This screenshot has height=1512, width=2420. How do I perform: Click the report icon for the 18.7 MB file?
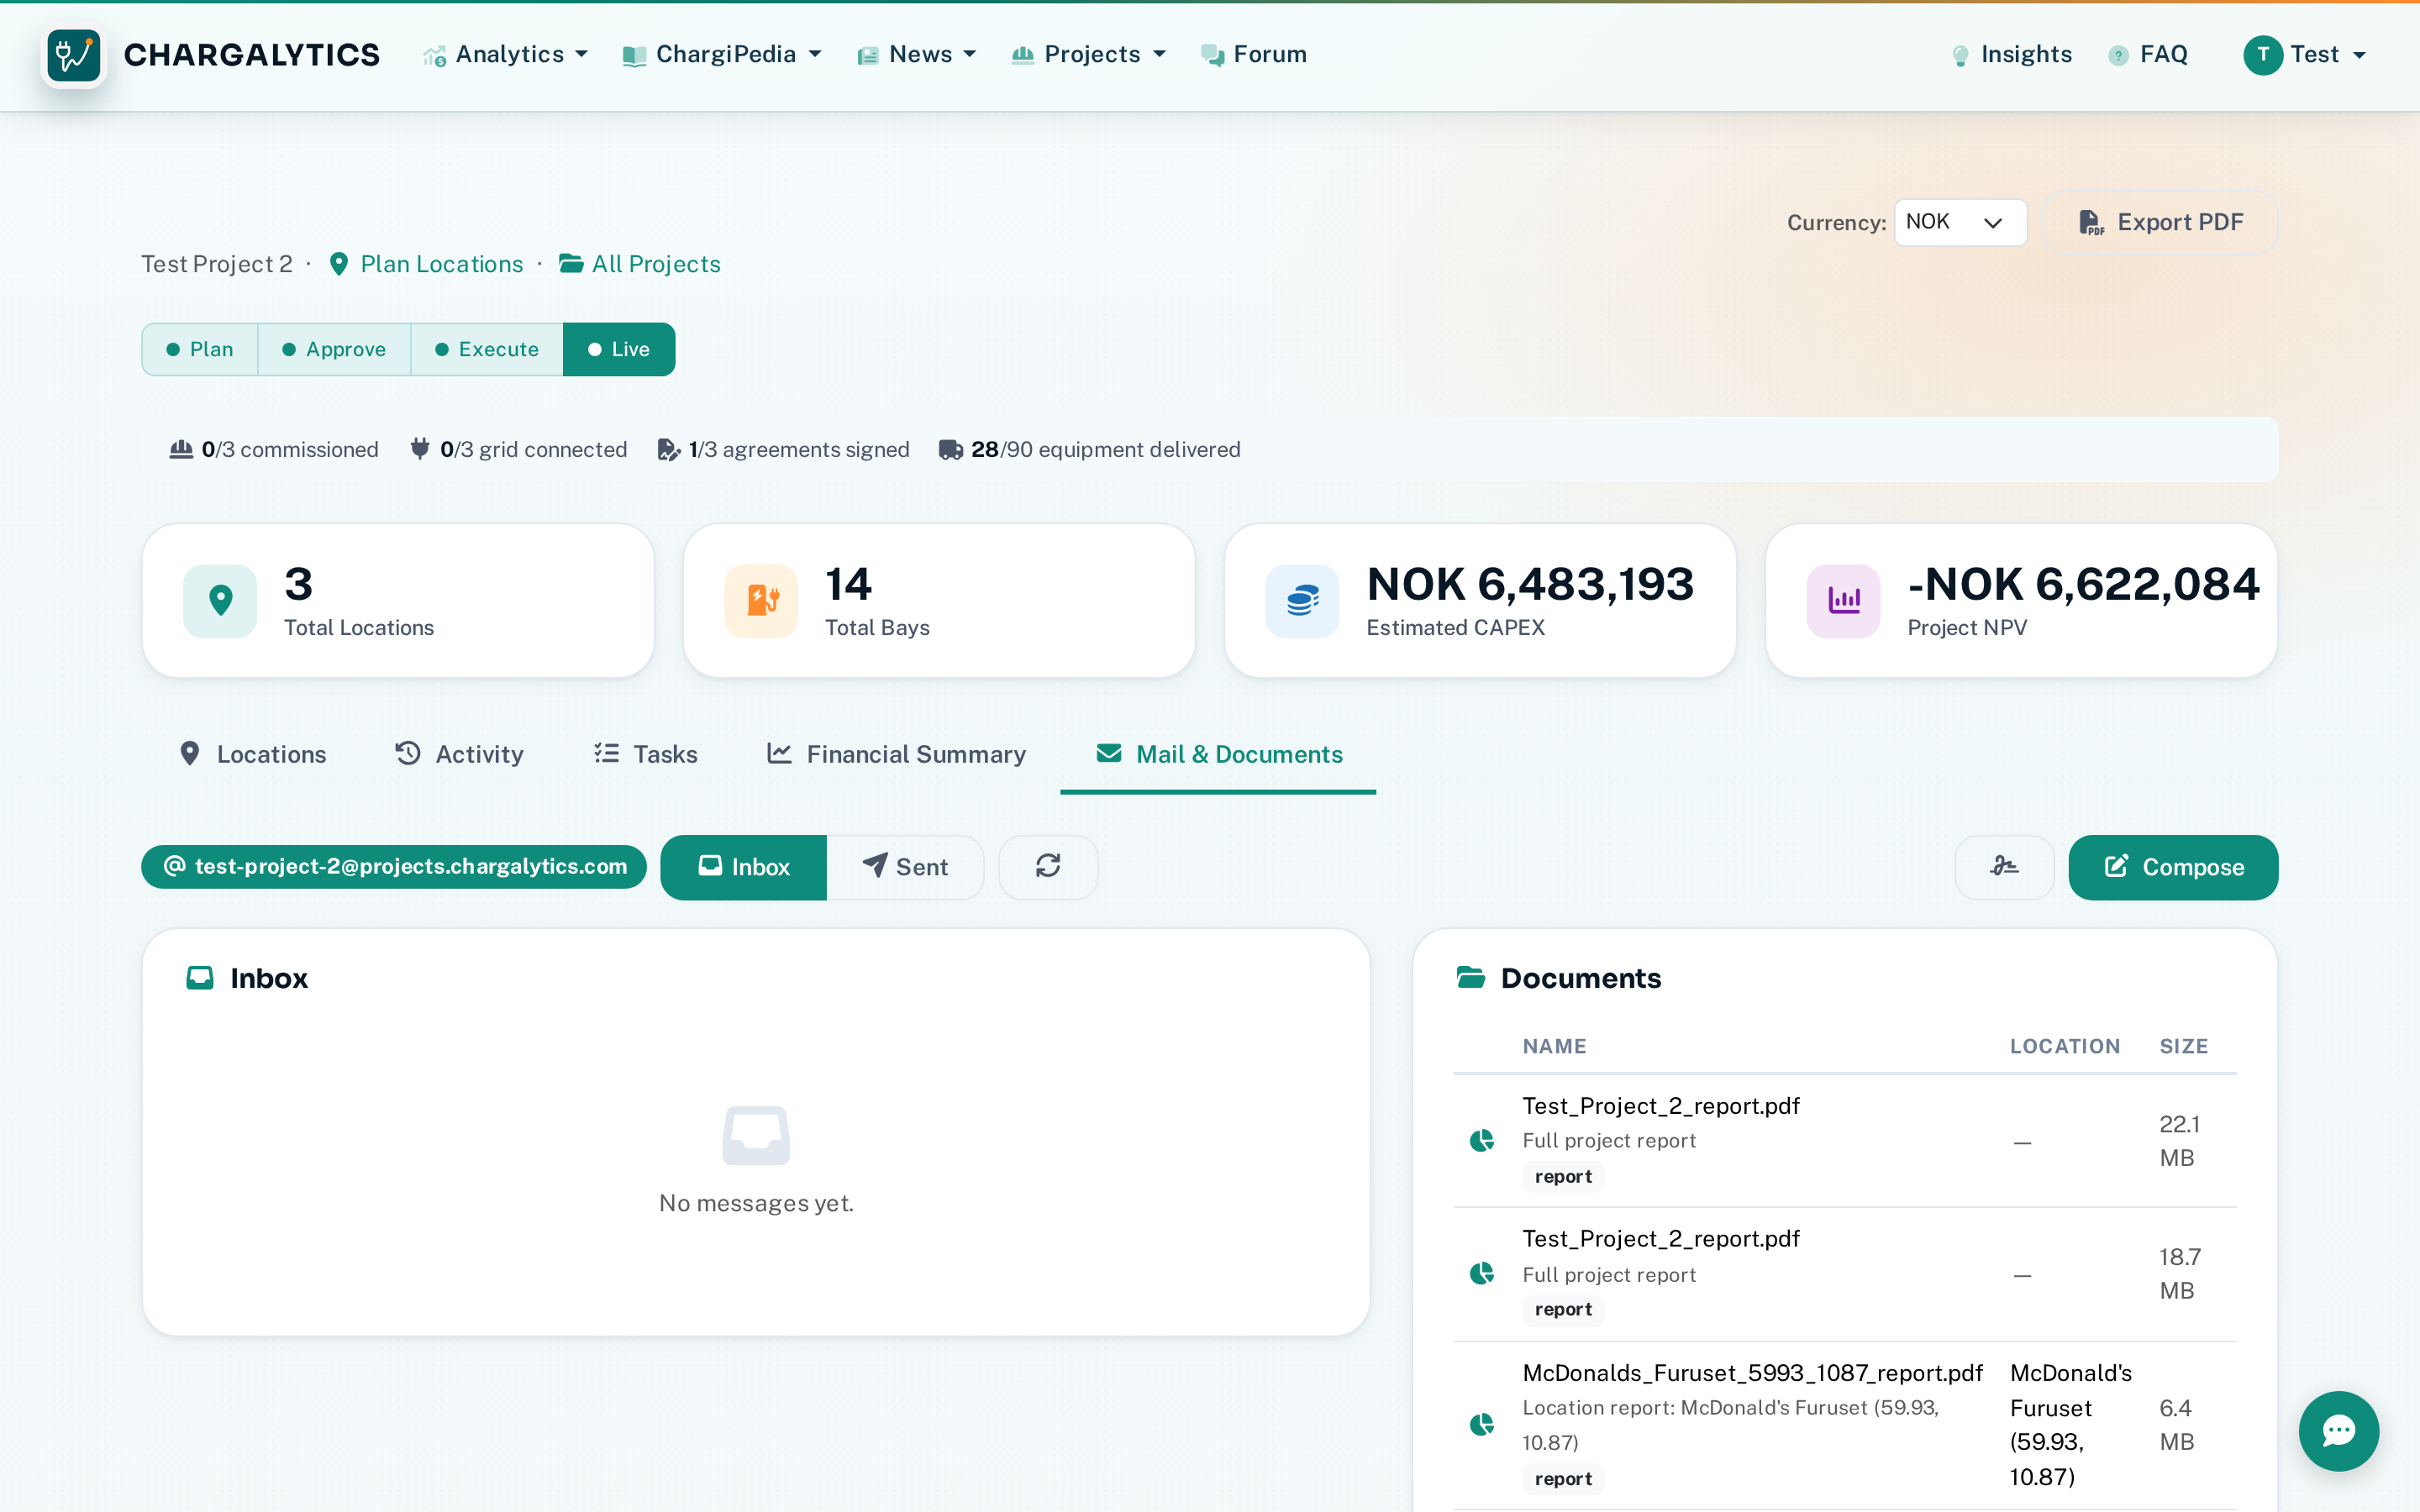[1482, 1274]
